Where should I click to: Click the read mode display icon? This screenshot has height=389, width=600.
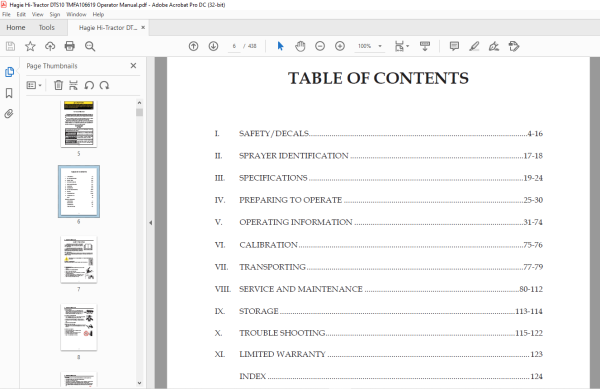tap(425, 46)
